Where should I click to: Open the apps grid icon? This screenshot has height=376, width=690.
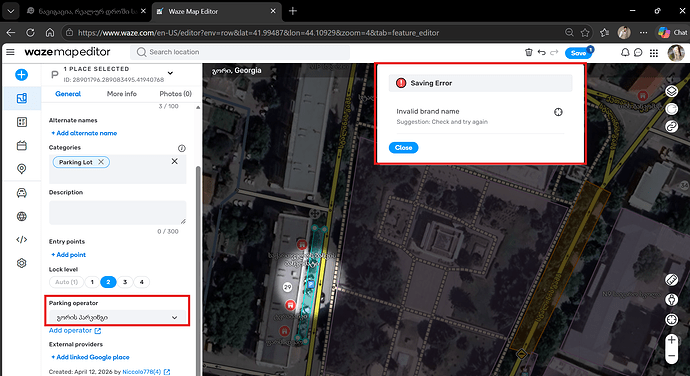(x=654, y=53)
